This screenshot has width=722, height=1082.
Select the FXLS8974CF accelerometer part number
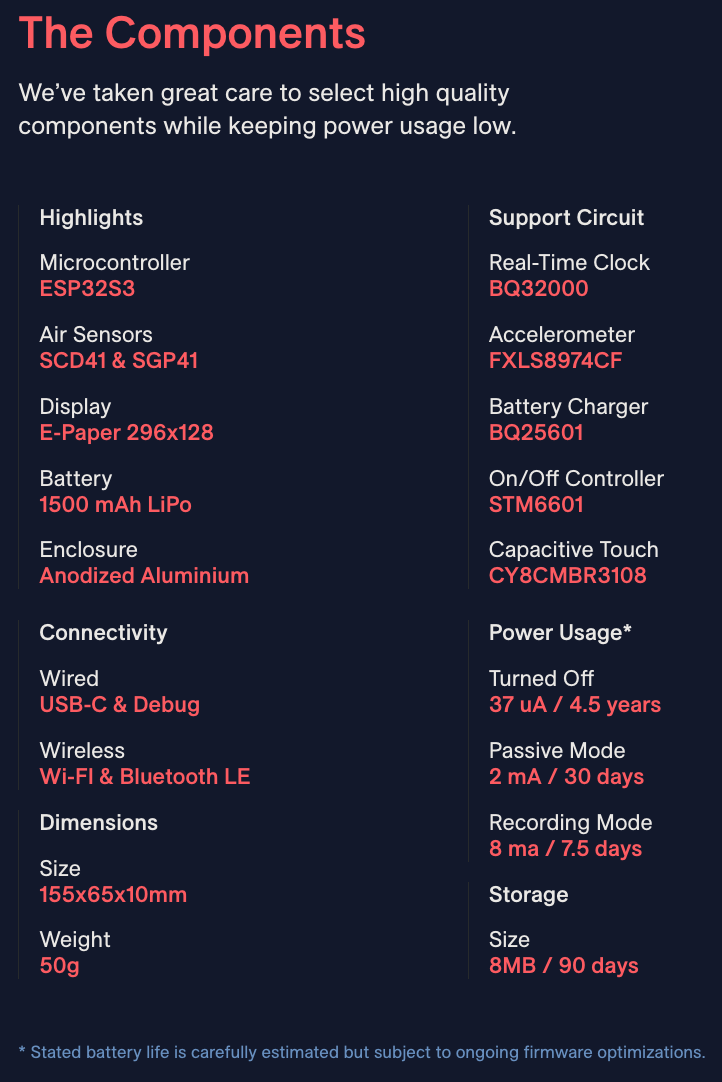click(555, 361)
